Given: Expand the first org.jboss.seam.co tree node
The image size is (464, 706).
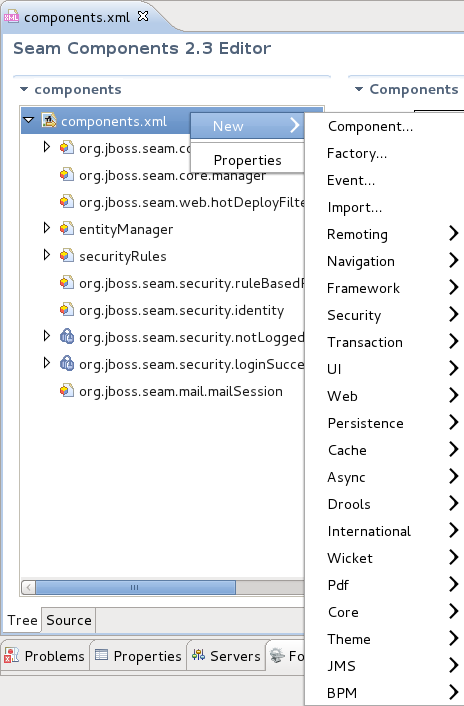Looking at the screenshot, I should (46, 147).
